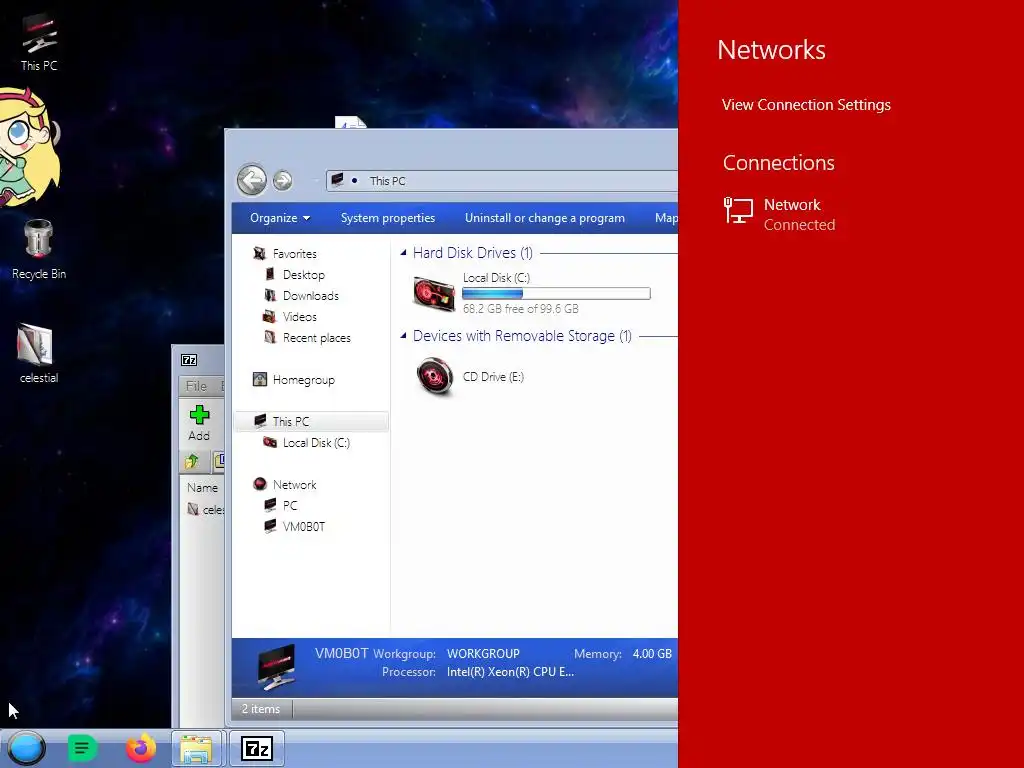This screenshot has width=1024, height=768.
Task: Select Local Disk (C:) in navigation tree
Action: [316, 443]
